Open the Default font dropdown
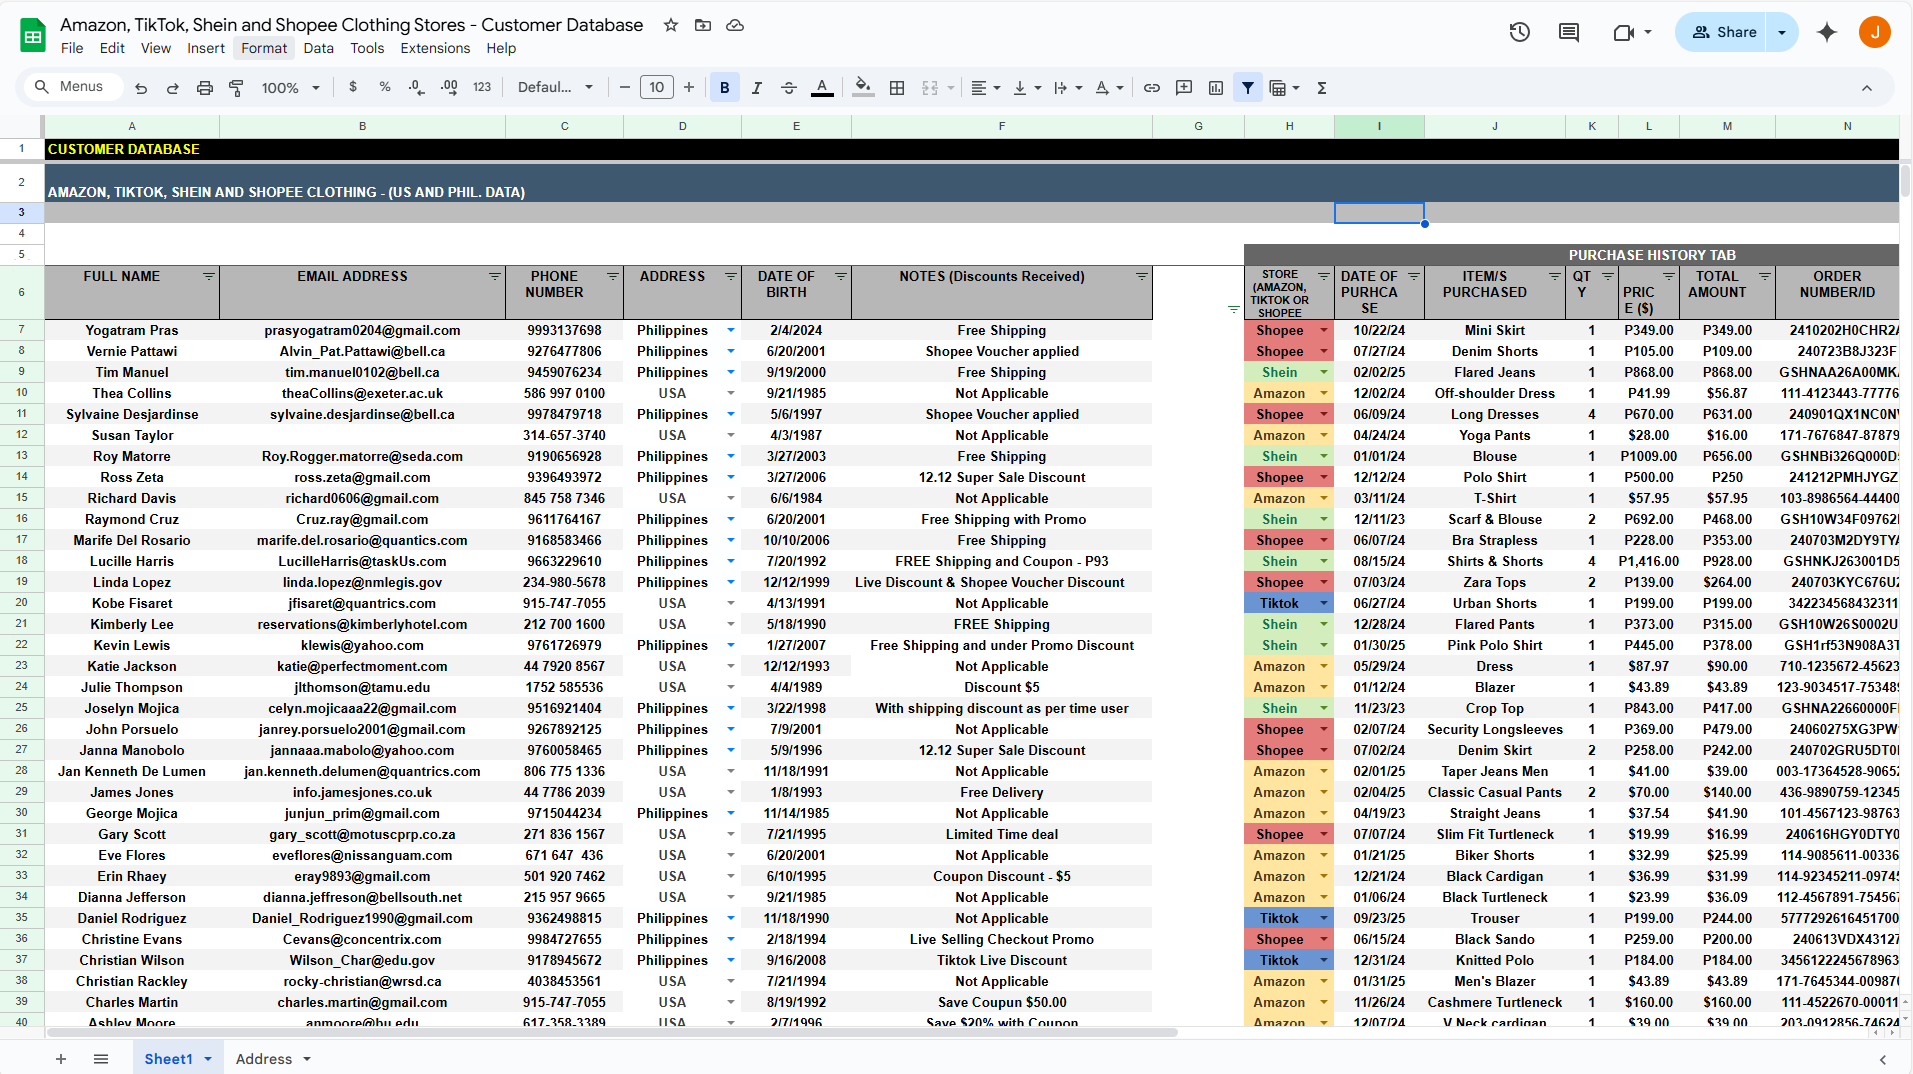 coord(555,87)
